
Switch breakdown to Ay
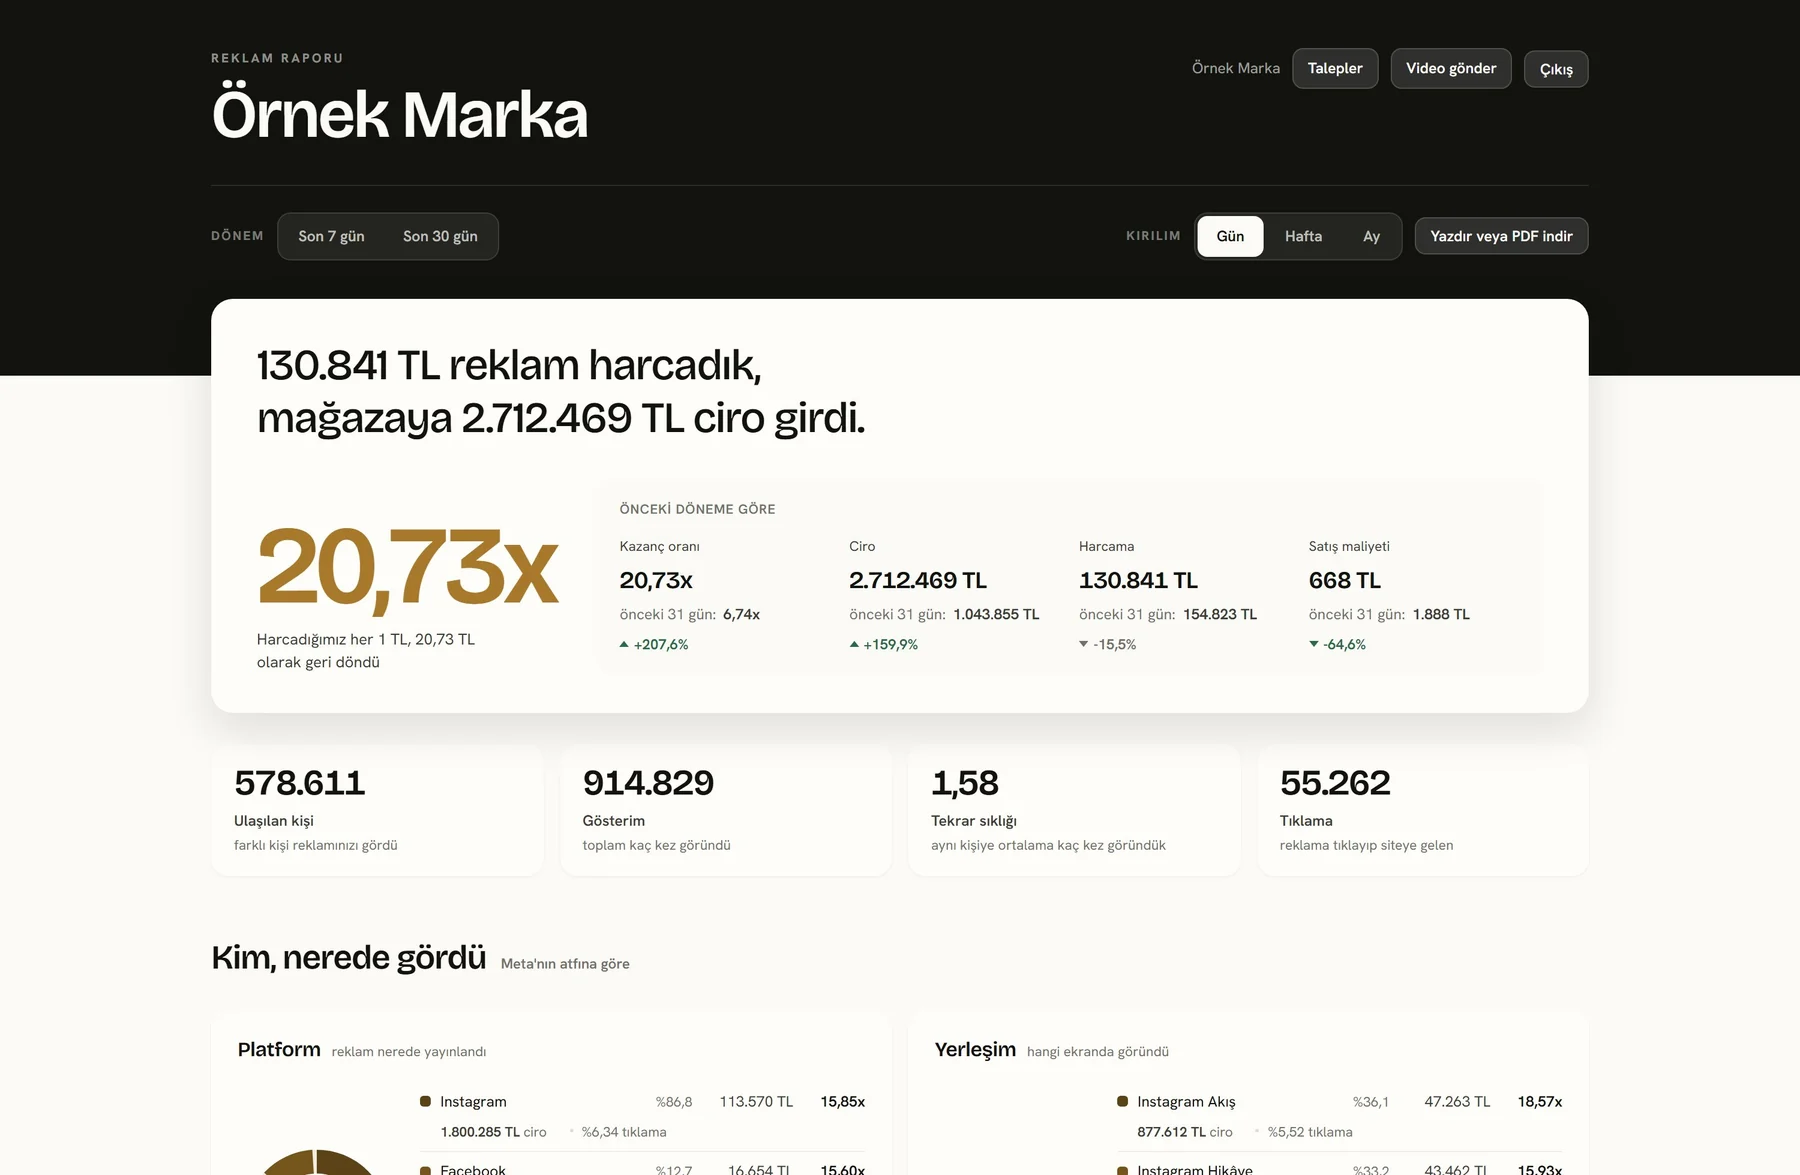[x=1371, y=236]
